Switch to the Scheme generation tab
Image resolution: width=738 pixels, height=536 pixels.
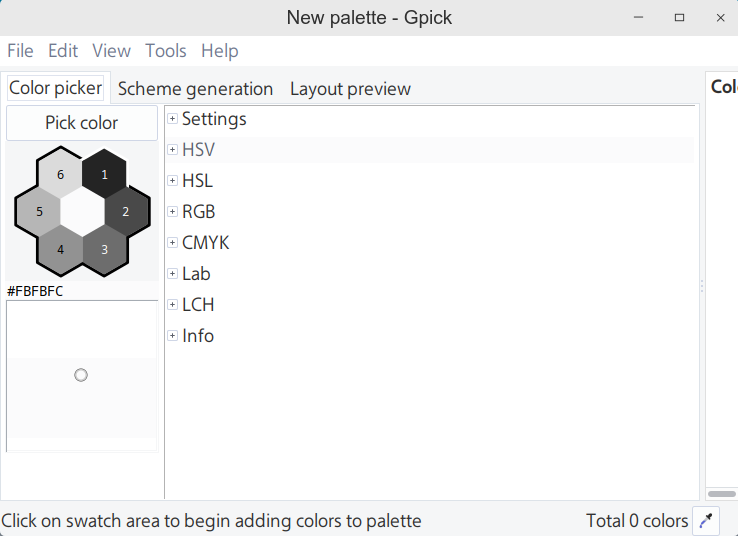195,88
